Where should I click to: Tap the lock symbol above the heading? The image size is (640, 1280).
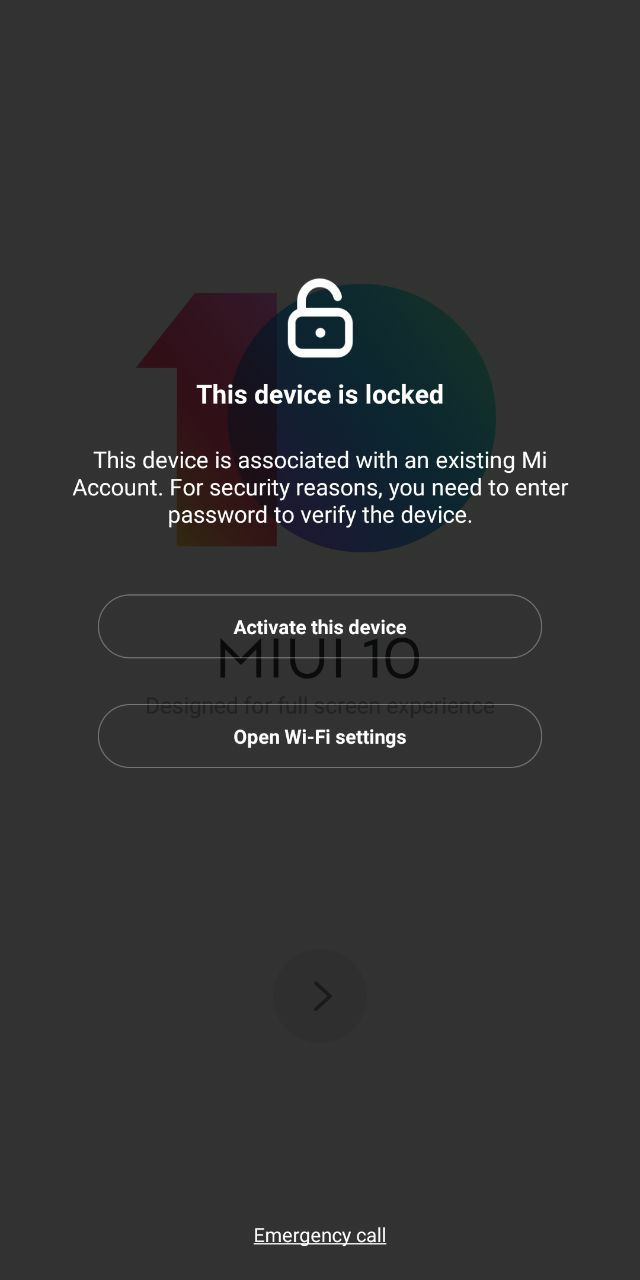coord(320,318)
